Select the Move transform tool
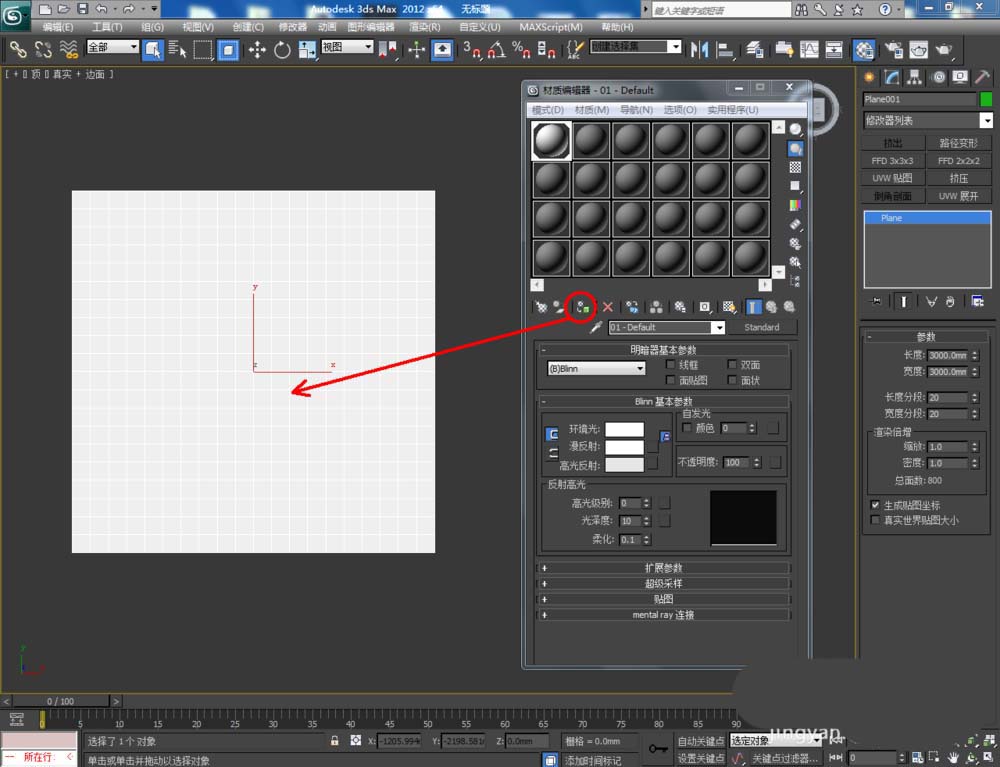This screenshot has height=767, width=1000. pos(257,50)
